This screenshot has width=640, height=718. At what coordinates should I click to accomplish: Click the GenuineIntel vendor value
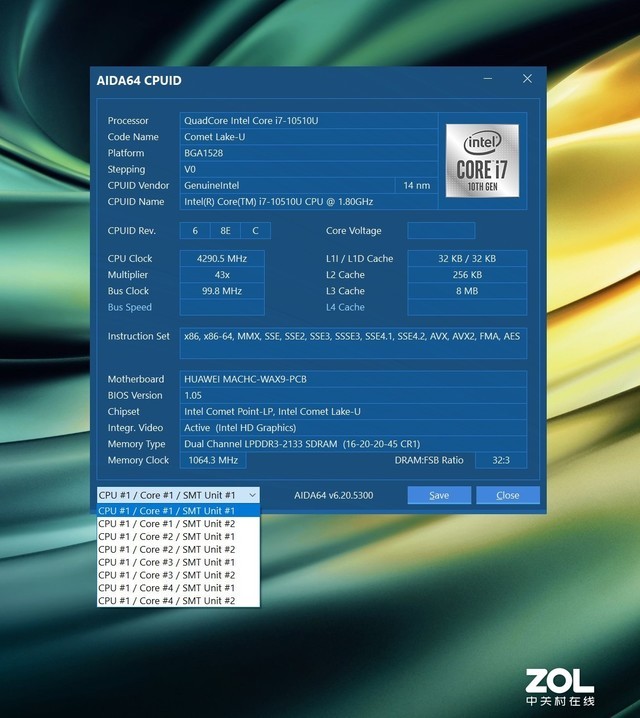(287, 185)
